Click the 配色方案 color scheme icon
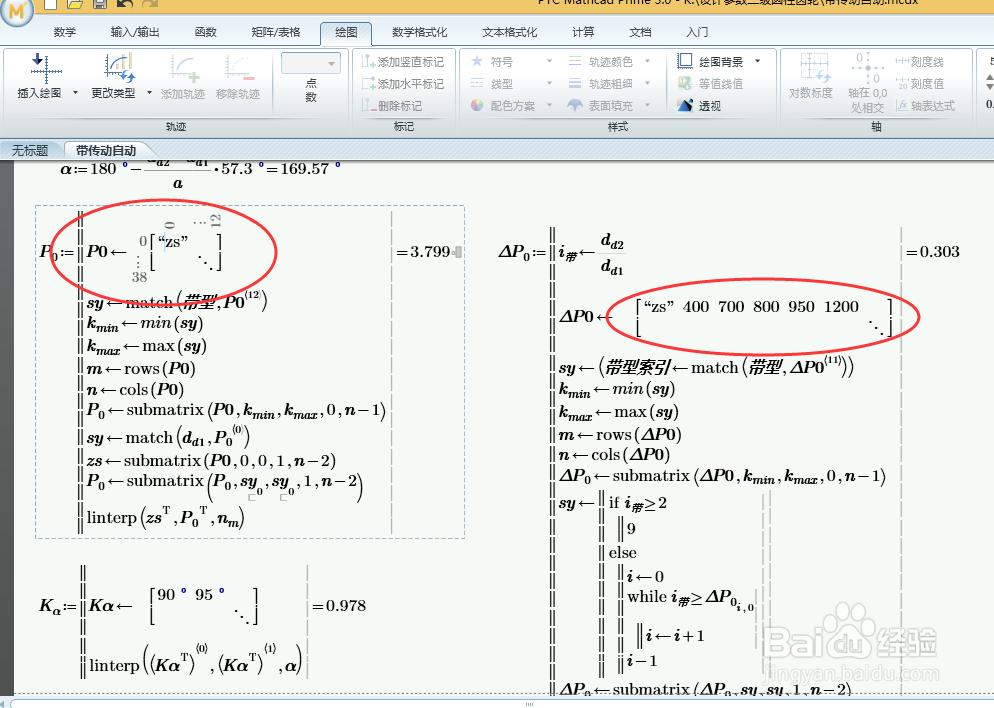Image resolution: width=994 pixels, height=708 pixels. click(477, 105)
